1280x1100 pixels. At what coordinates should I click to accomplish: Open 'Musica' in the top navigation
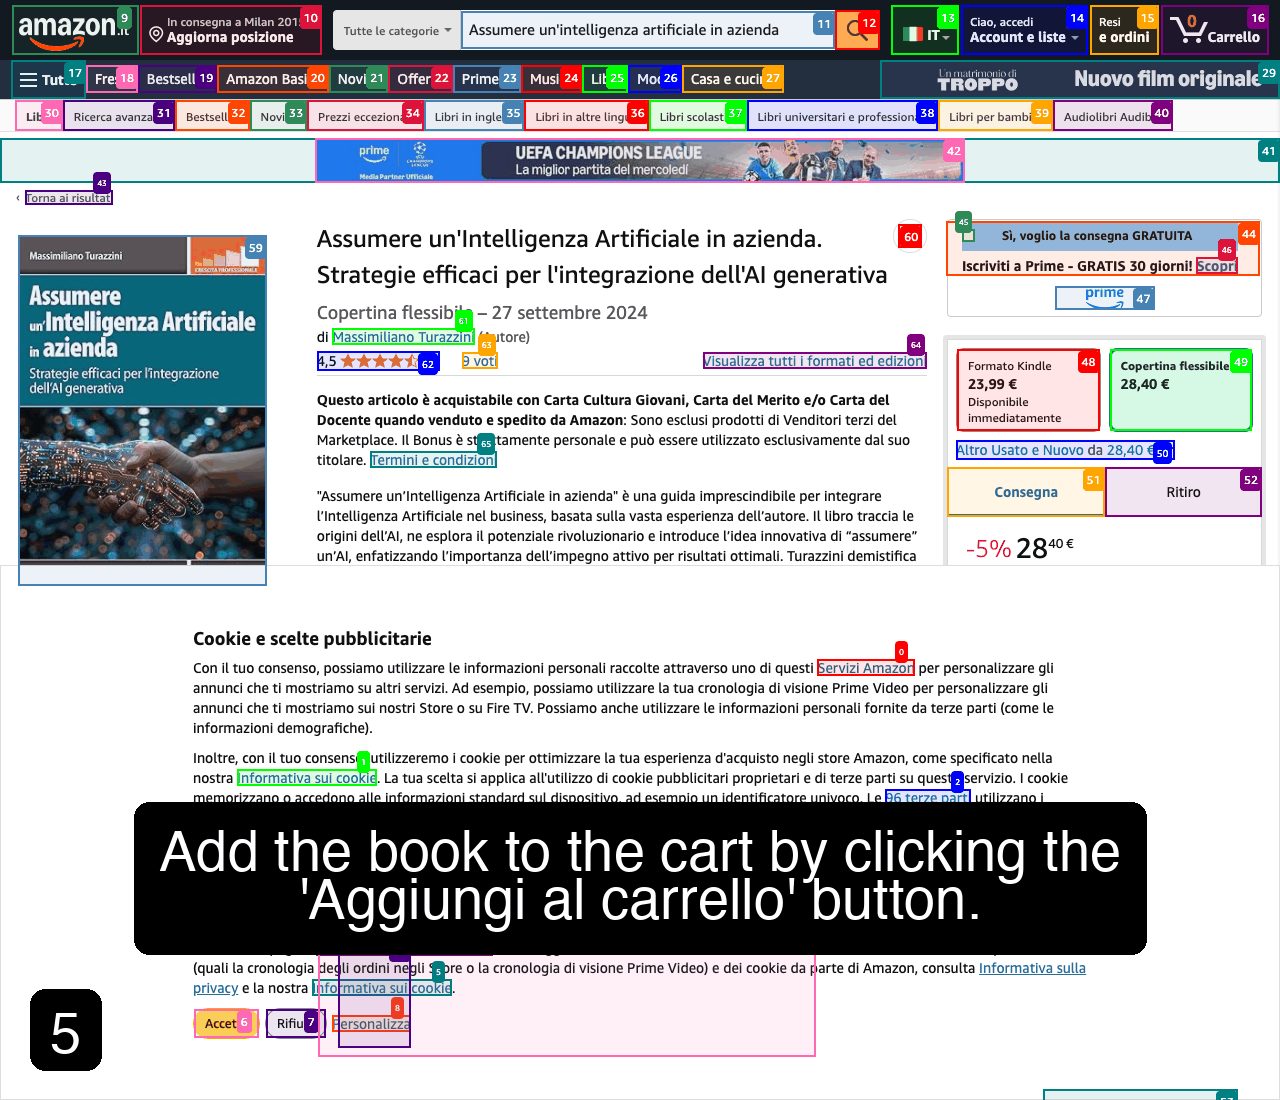tap(552, 79)
